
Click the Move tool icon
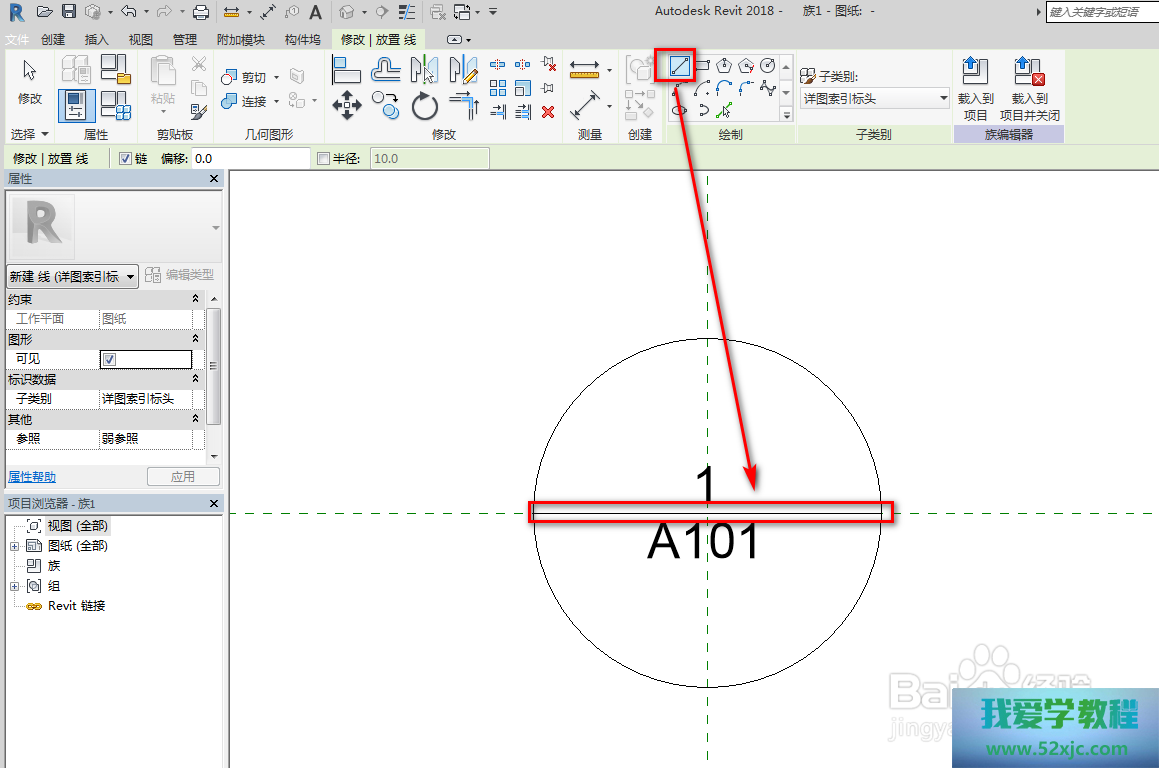(346, 105)
